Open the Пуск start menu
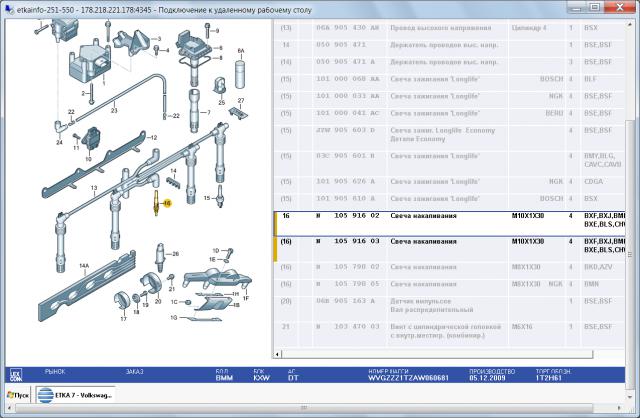The height and width of the screenshot is (418, 640). 18,395
